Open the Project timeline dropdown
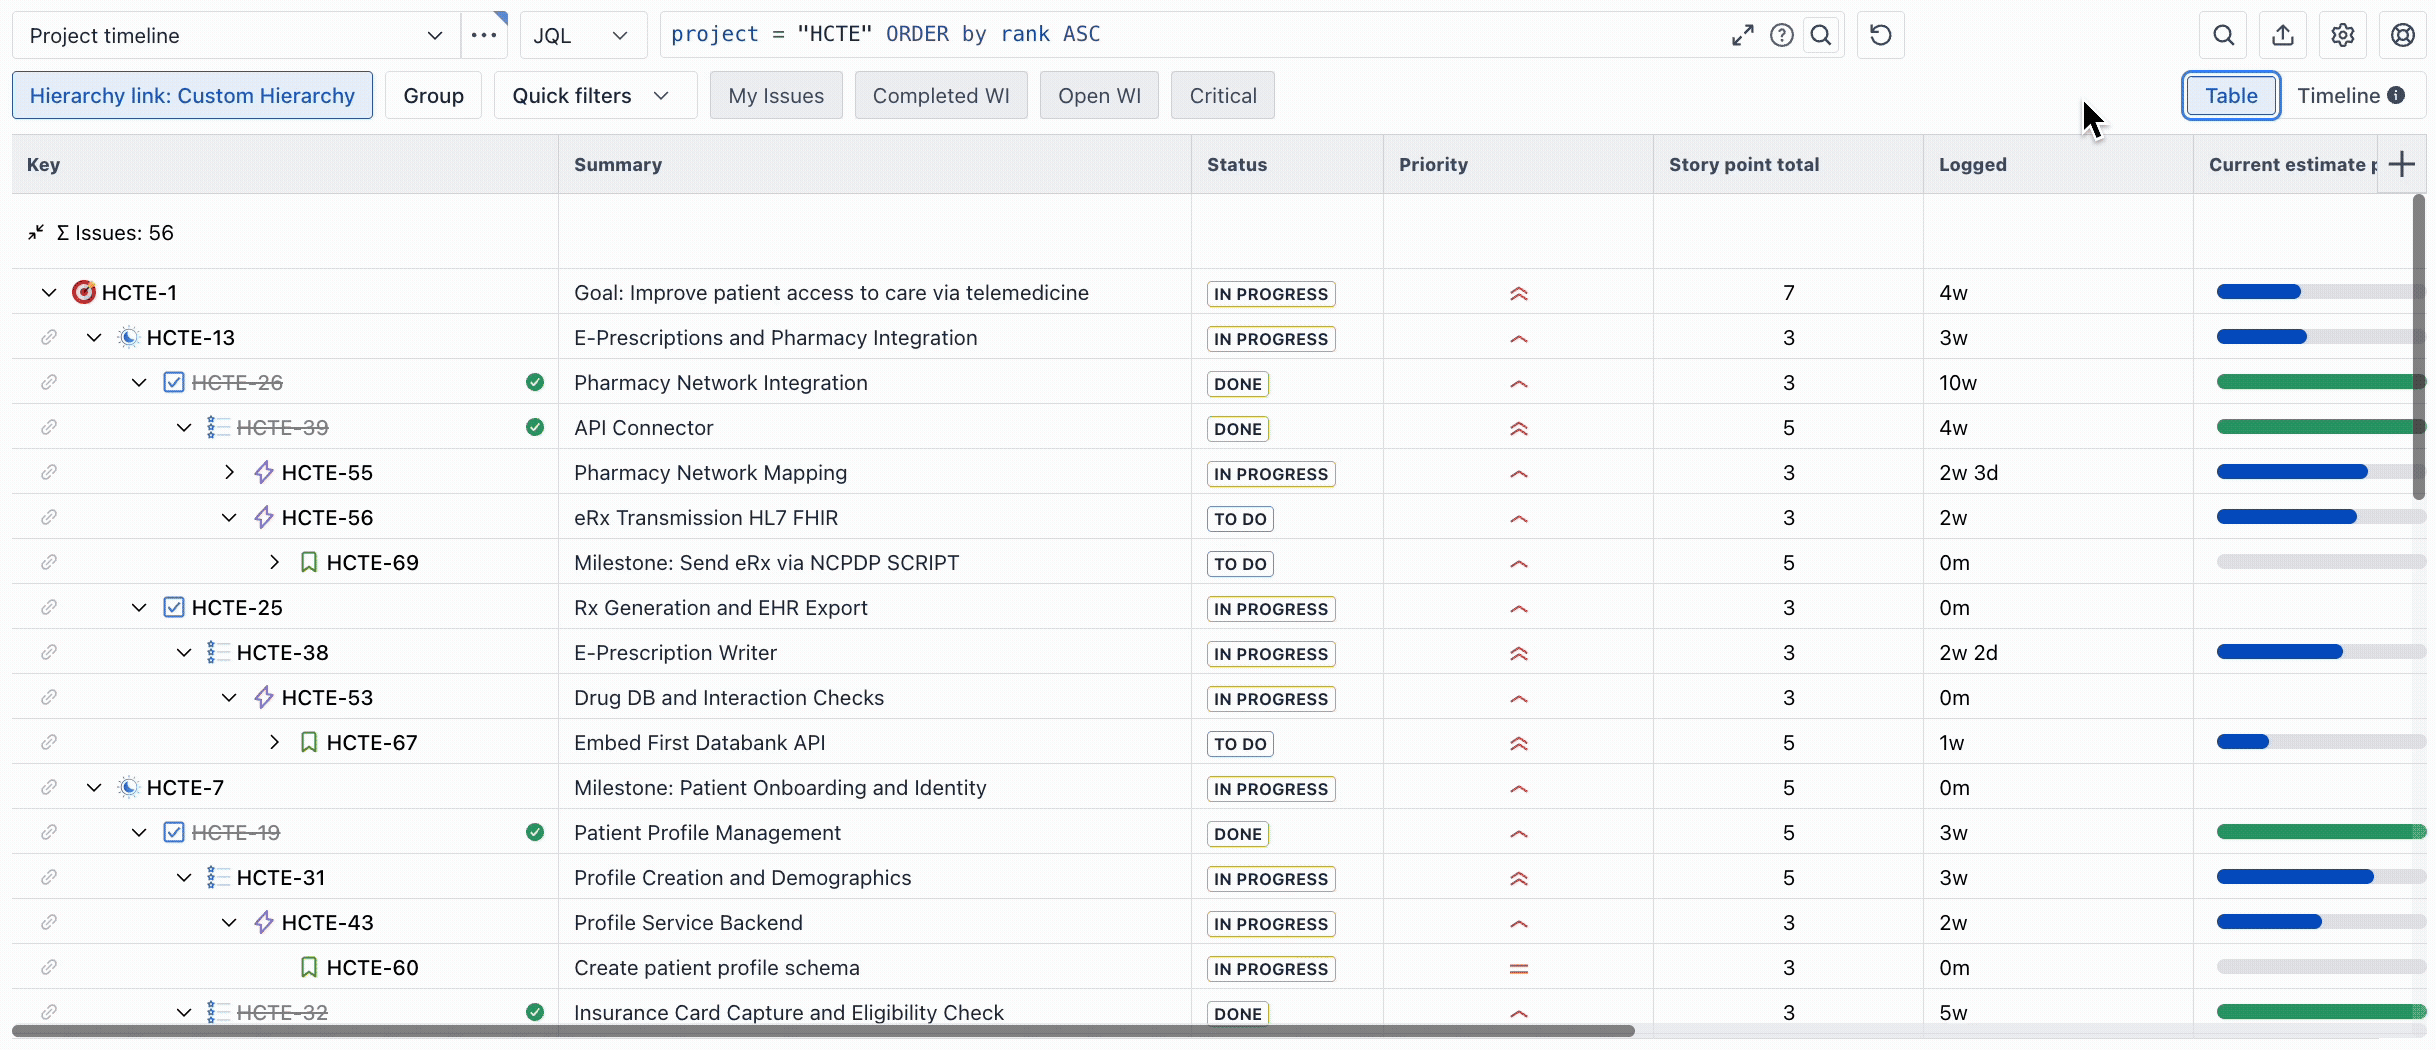The width and height of the screenshot is (2436, 1050). [236, 35]
